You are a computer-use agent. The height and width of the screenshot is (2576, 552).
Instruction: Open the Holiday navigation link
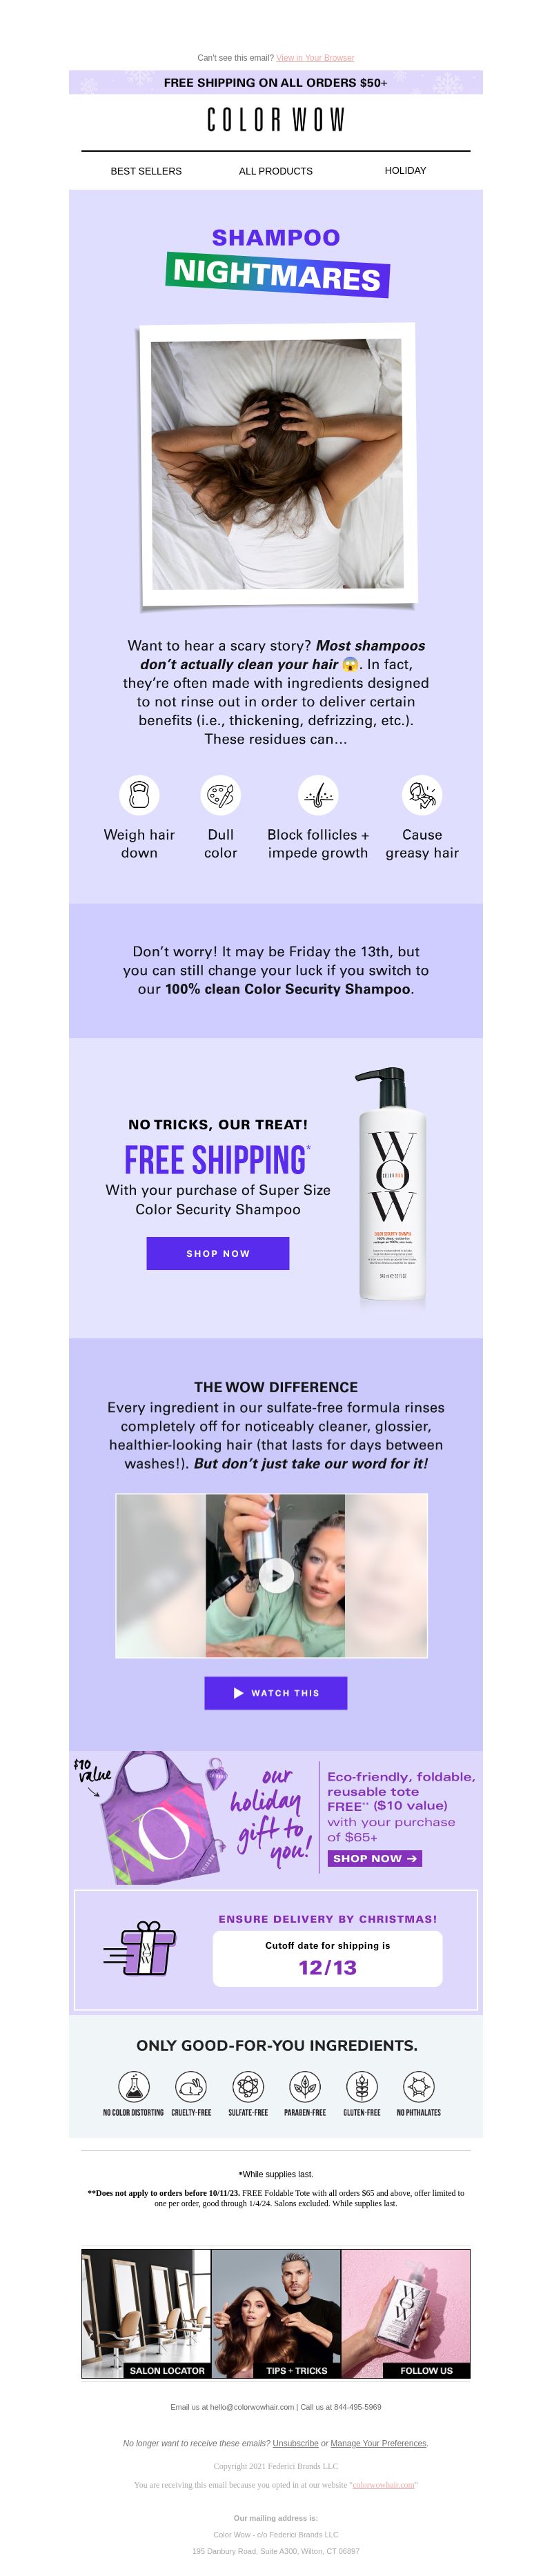tap(405, 171)
